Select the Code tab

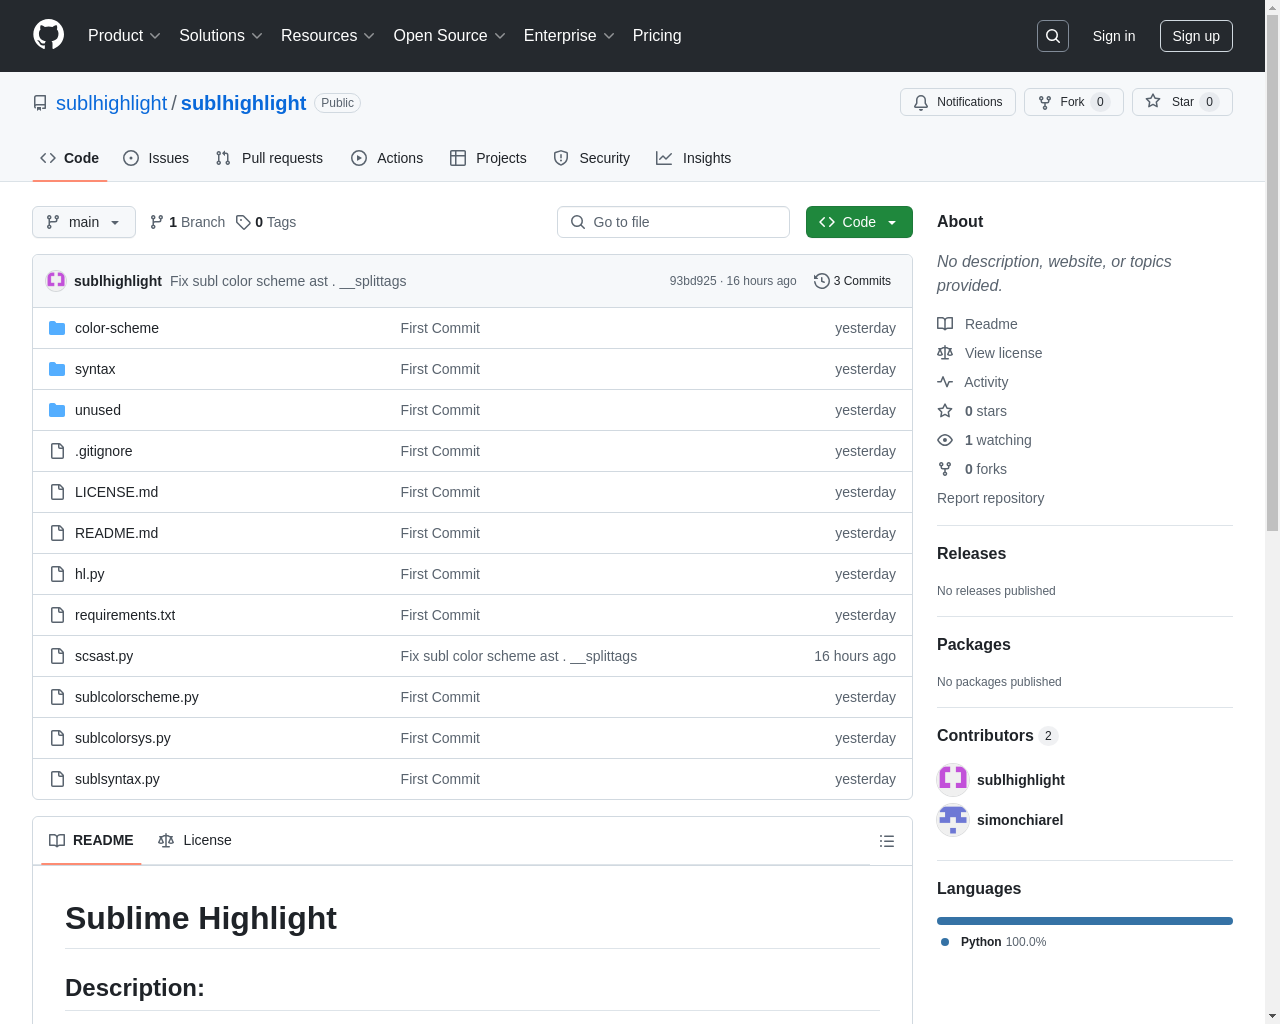point(70,158)
